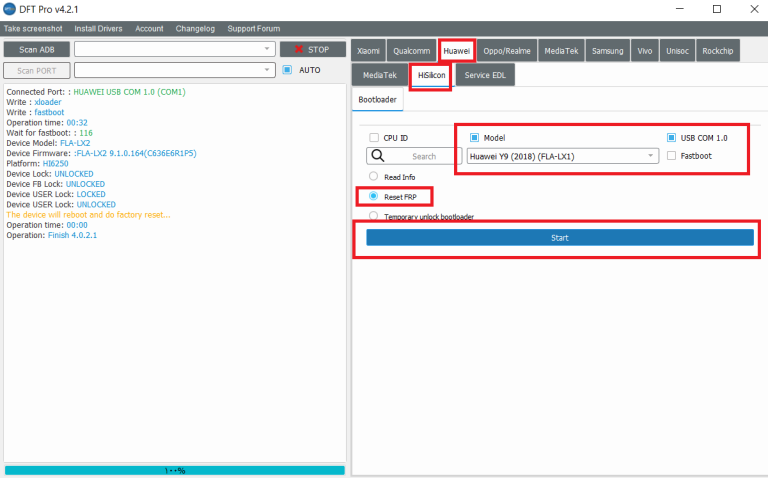Open the Huawei MediaTek sub-tab
Image resolution: width=768 pixels, height=478 pixels.
click(x=380, y=75)
